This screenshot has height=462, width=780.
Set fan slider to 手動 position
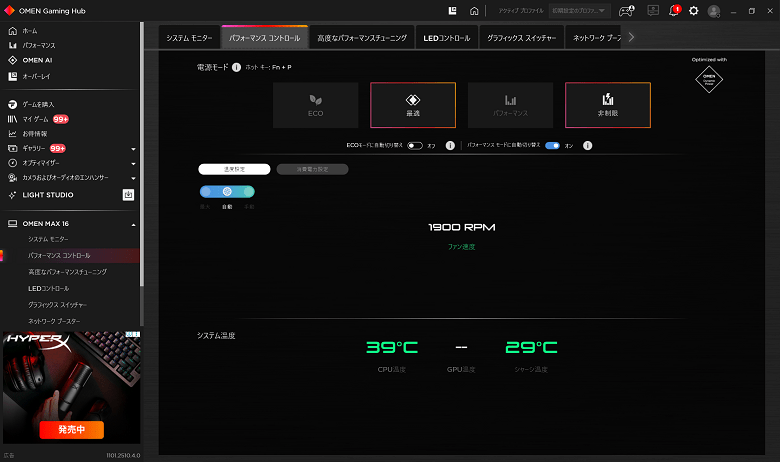pyautogui.click(x=249, y=191)
